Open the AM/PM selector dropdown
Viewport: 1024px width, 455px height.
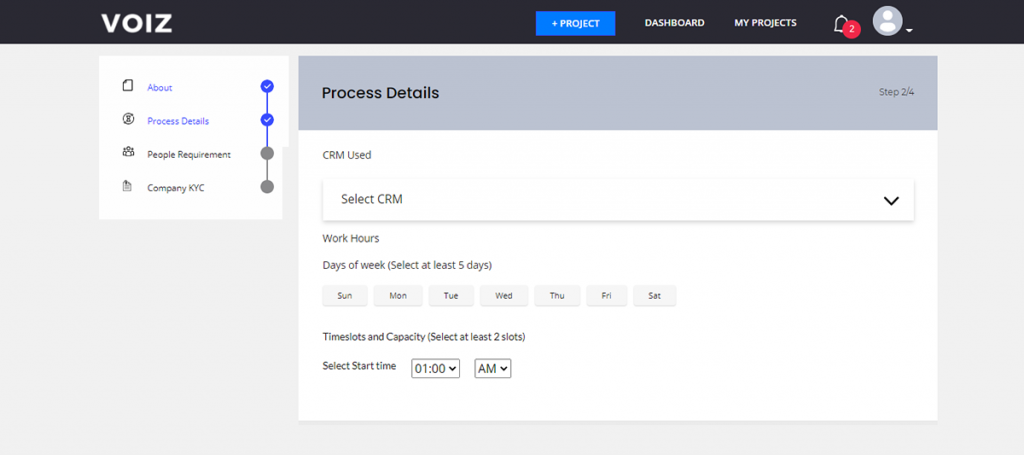coord(492,369)
